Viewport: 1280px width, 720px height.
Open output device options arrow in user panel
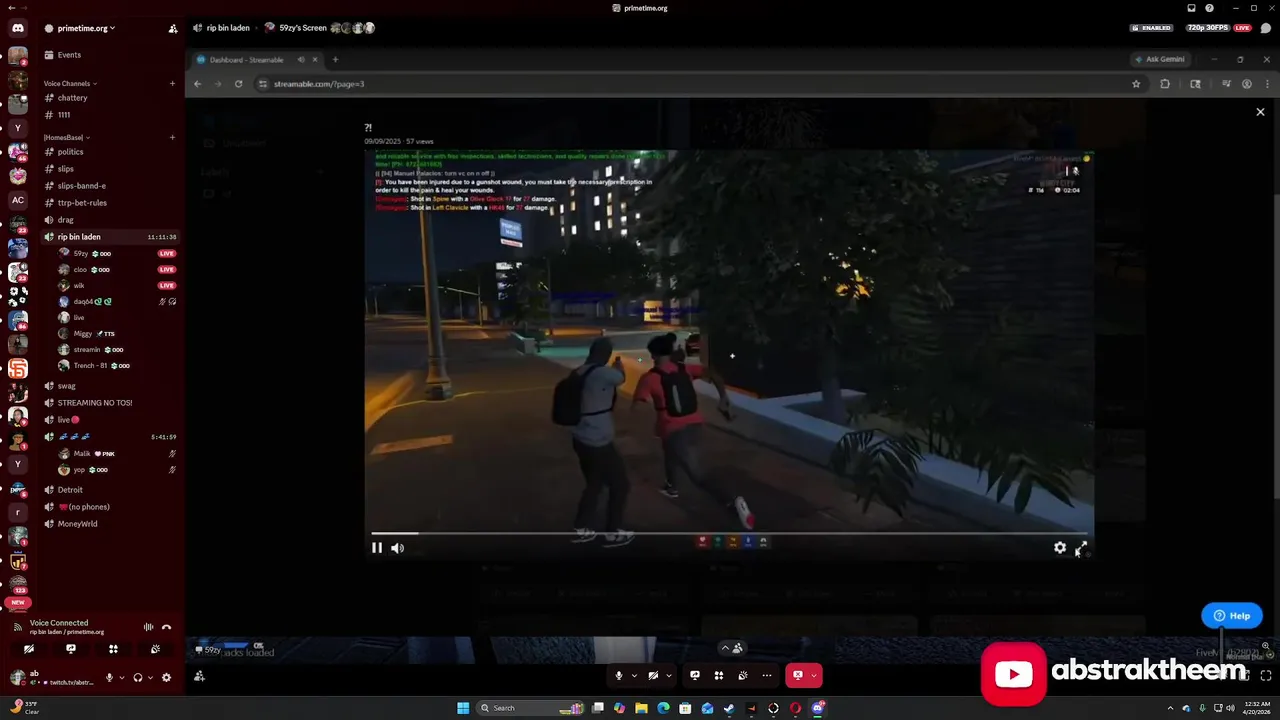150,677
